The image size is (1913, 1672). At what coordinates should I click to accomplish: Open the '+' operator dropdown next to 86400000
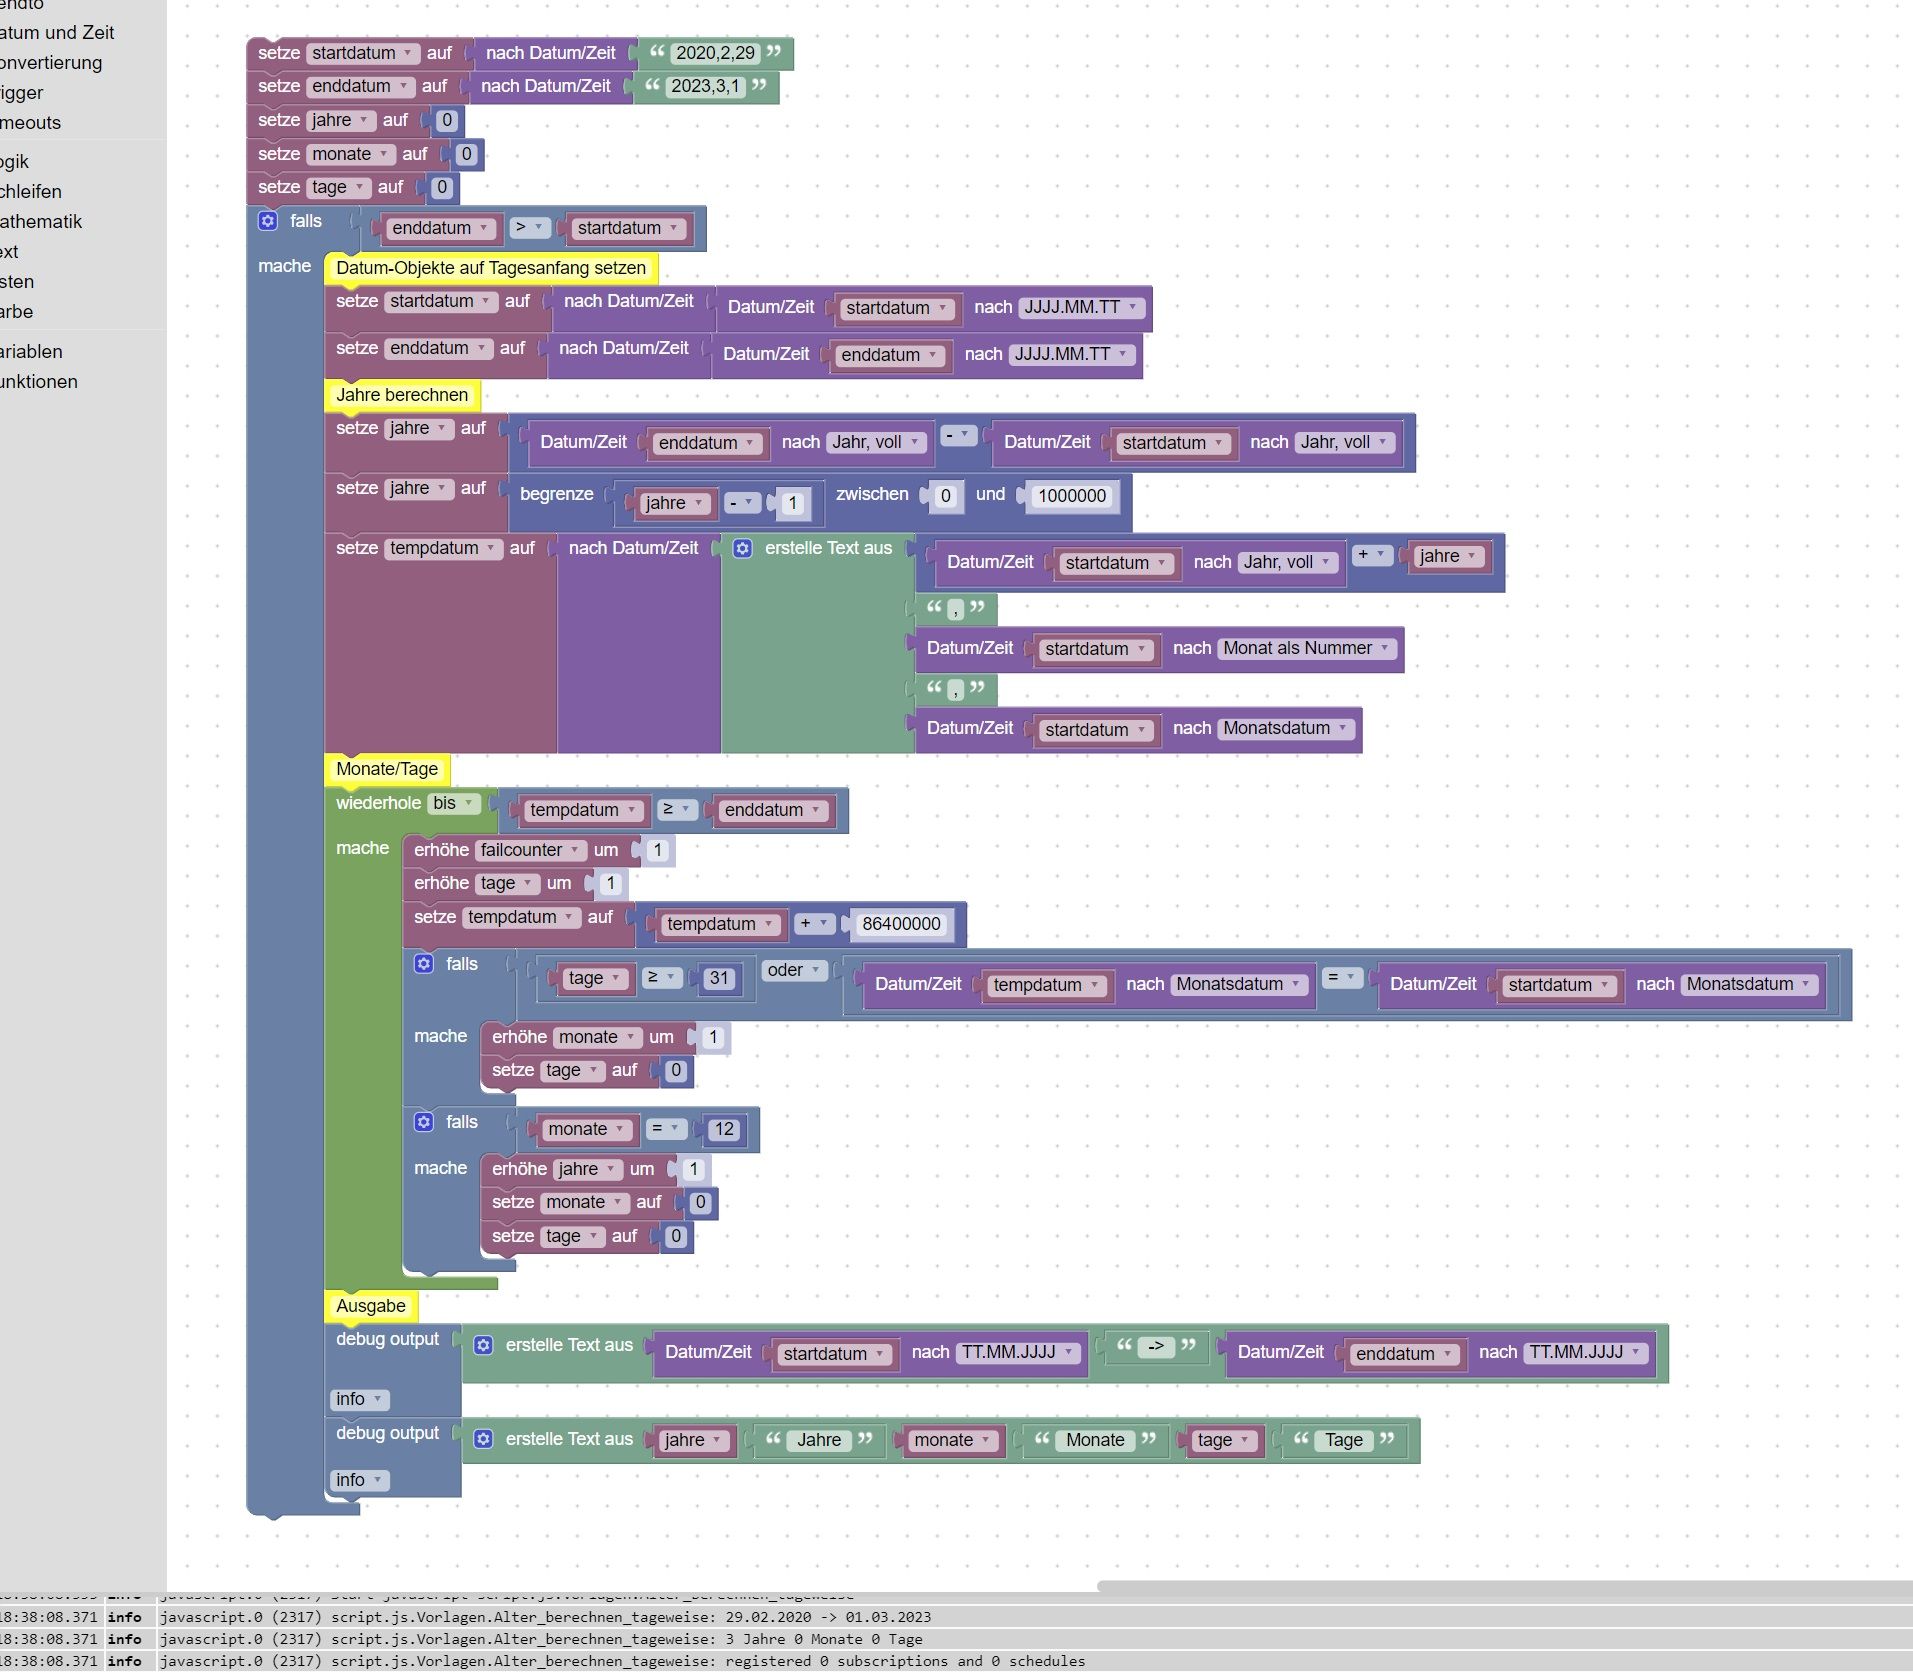[815, 923]
